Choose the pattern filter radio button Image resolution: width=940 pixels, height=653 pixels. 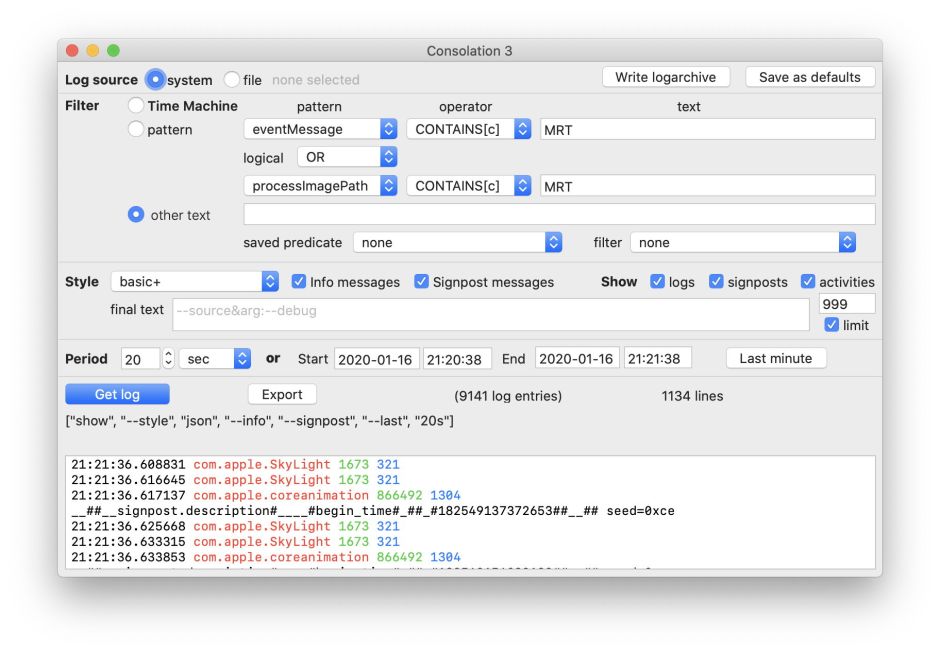point(136,129)
